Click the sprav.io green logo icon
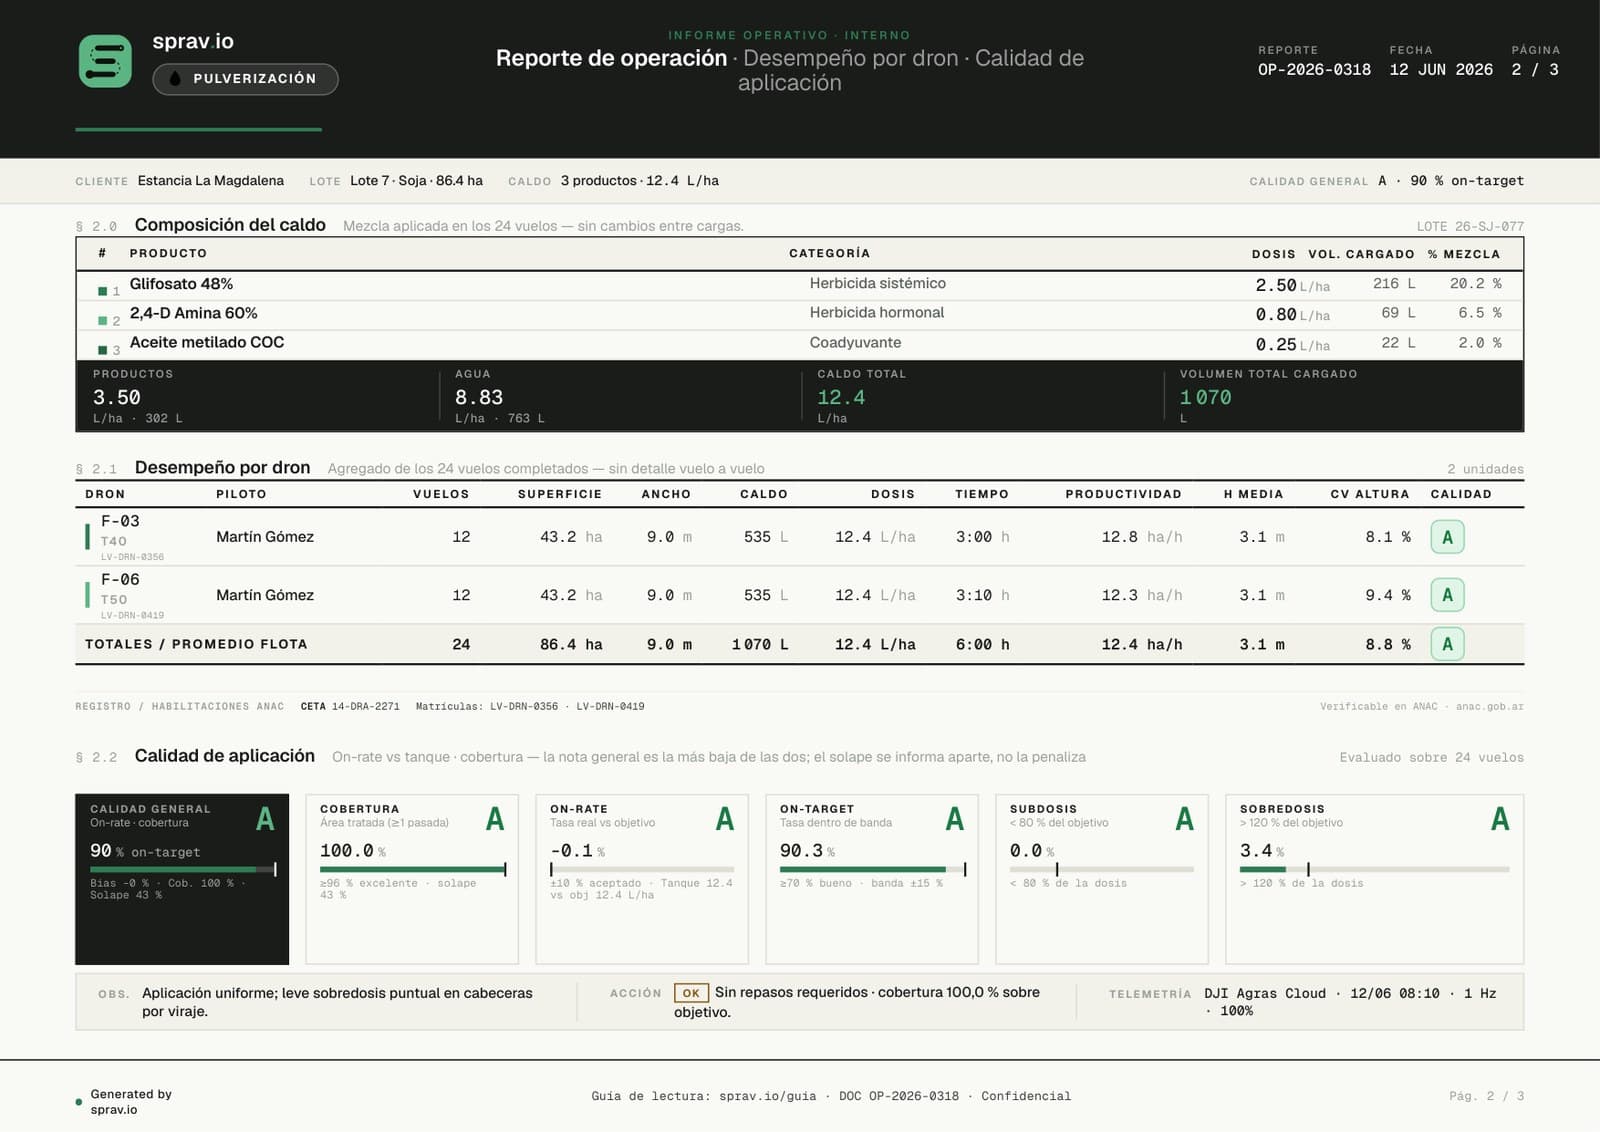This screenshot has width=1600, height=1132. coord(105,61)
